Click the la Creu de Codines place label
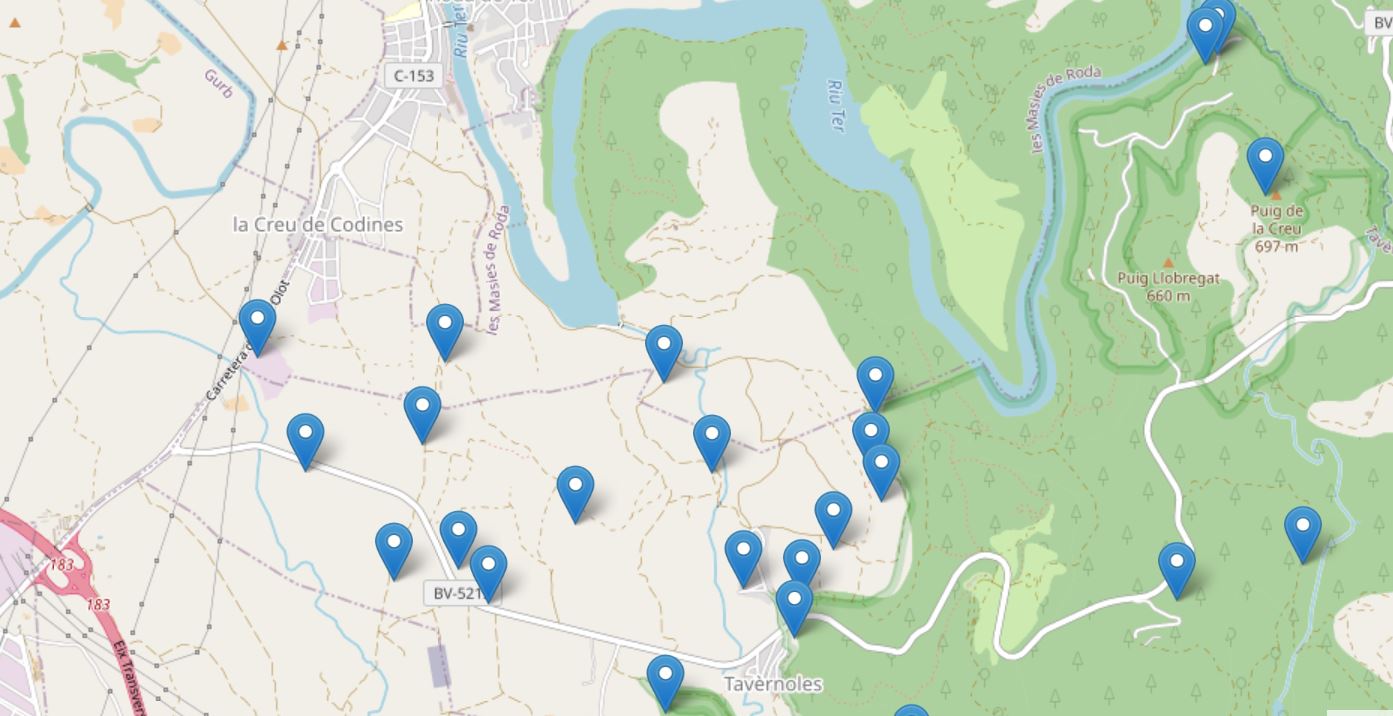 point(318,224)
